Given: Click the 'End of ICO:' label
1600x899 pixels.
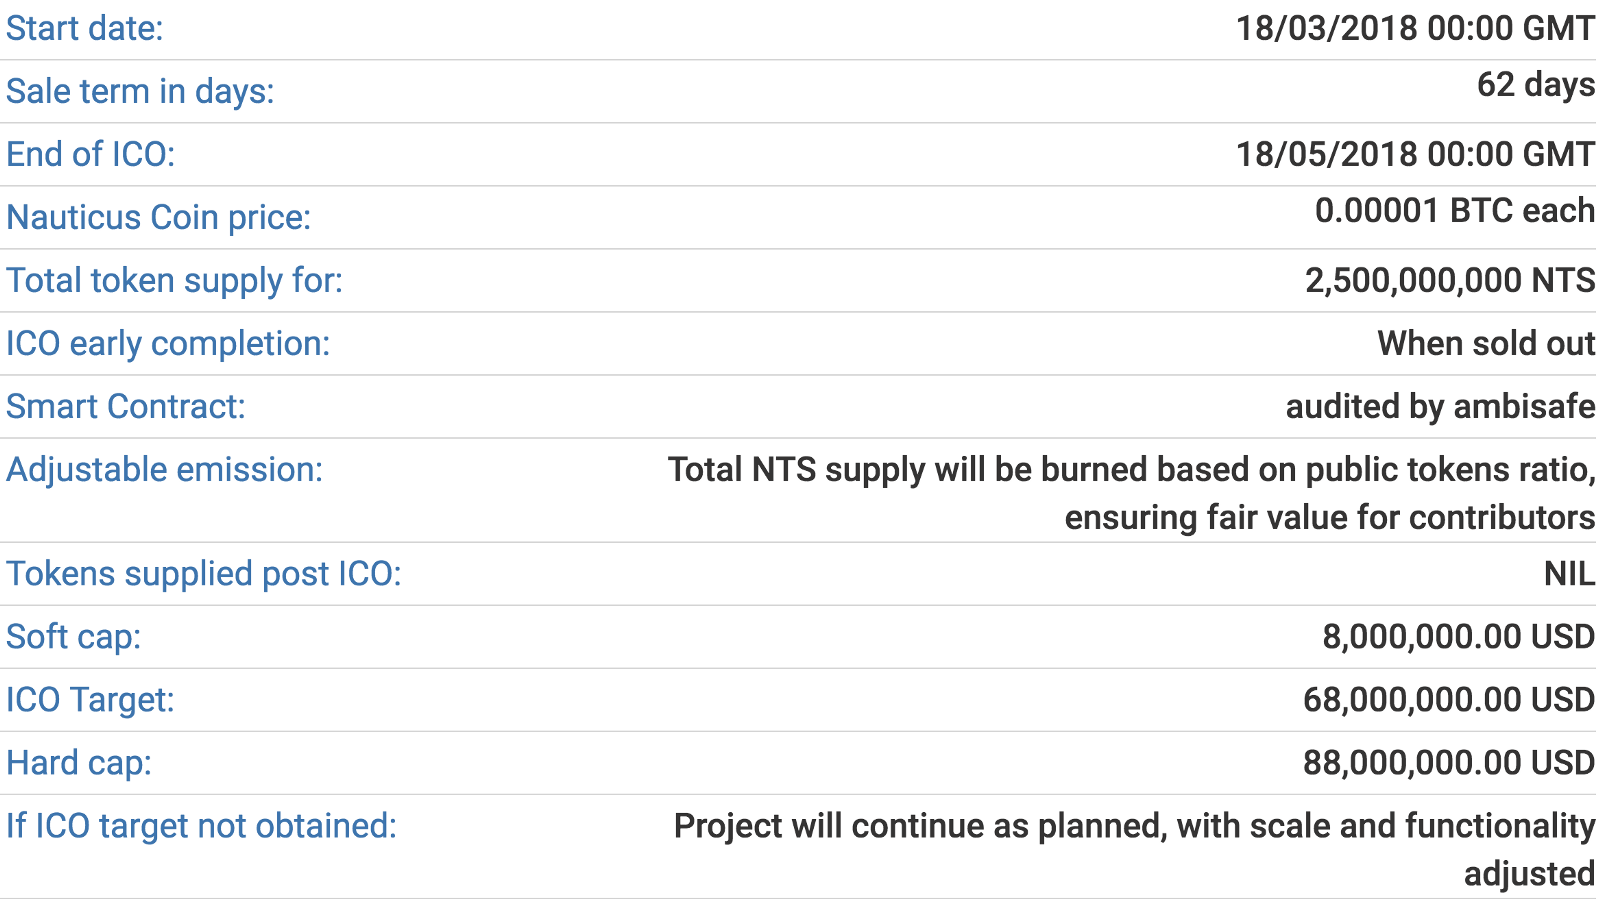Looking at the screenshot, I should (x=91, y=154).
